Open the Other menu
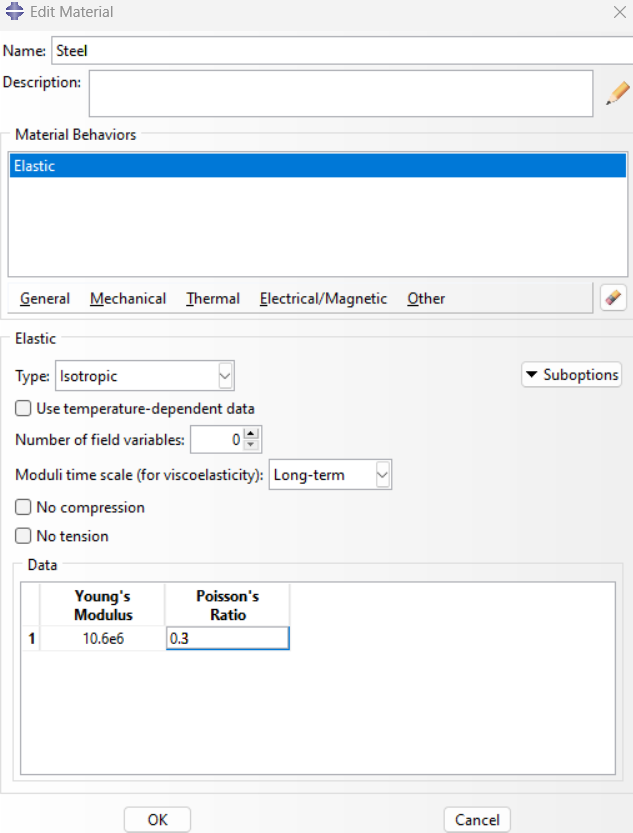633x833 pixels. tap(426, 299)
